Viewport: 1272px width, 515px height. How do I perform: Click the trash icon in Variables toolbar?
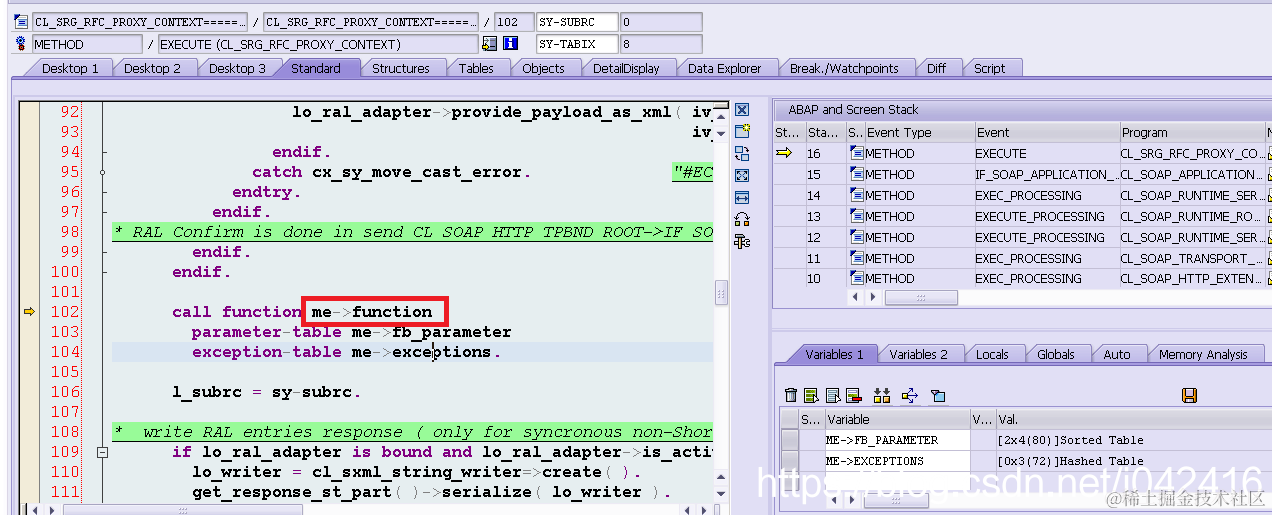791,396
